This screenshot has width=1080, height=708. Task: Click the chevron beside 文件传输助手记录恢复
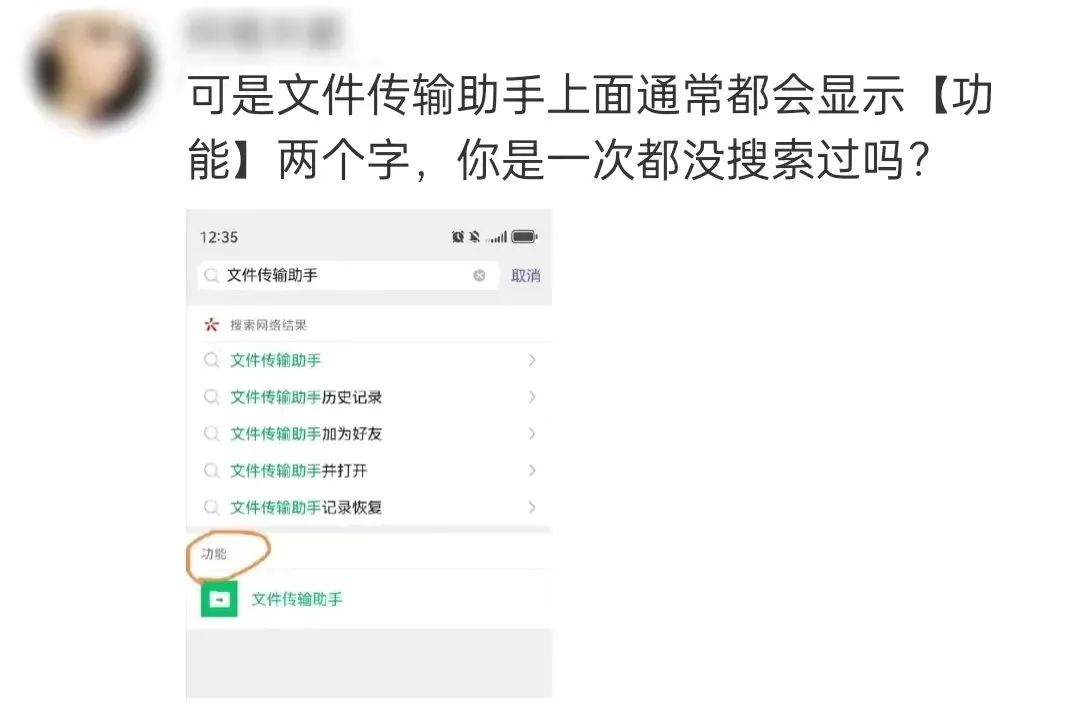point(532,508)
